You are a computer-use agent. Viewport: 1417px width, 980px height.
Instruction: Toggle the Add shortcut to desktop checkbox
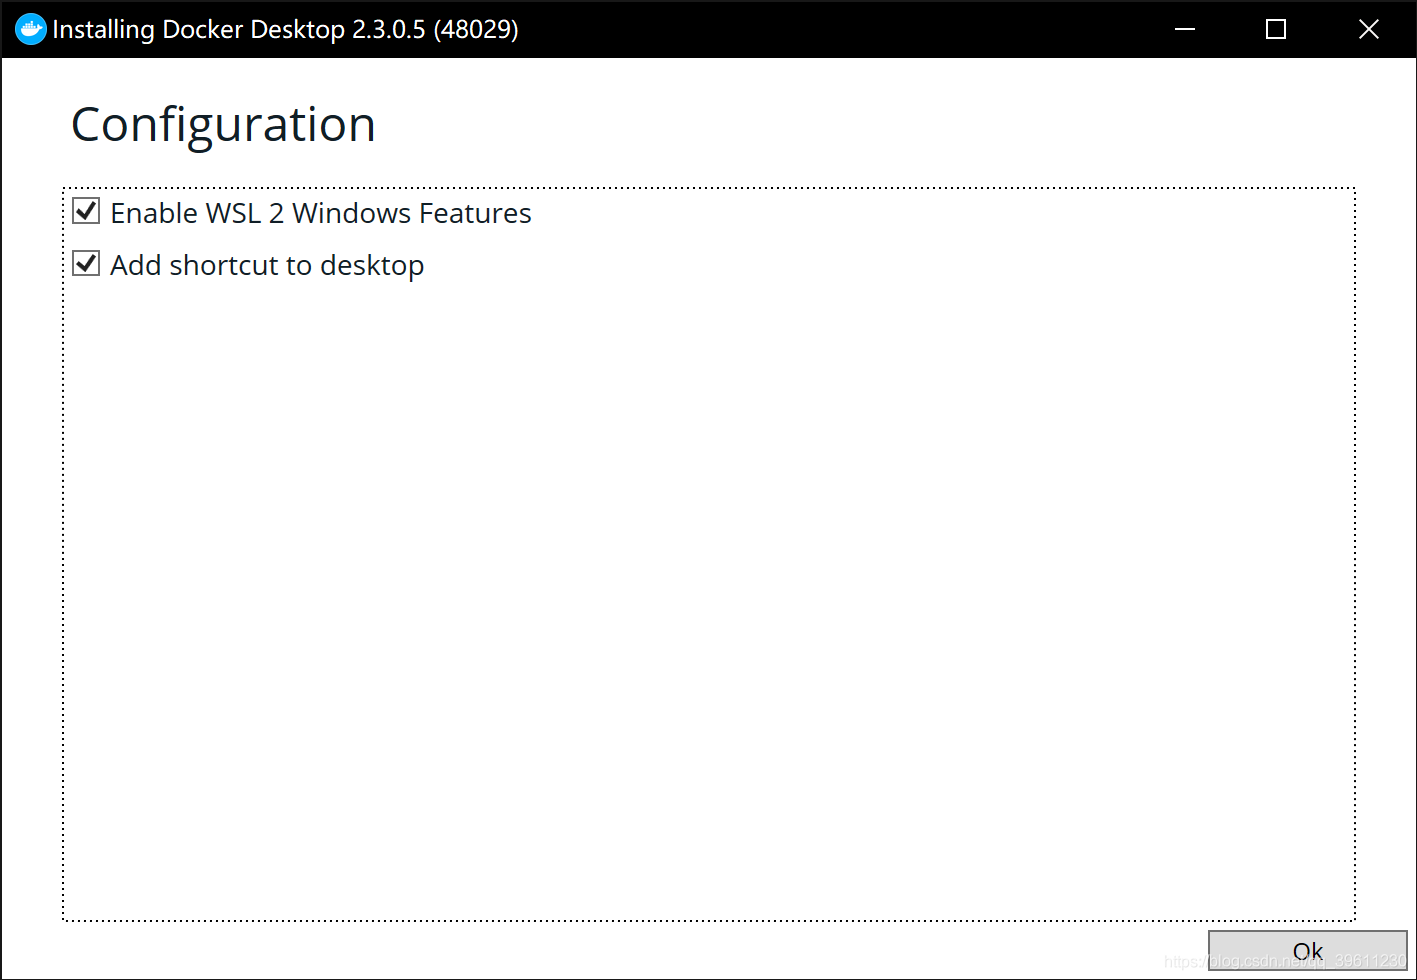(87, 263)
